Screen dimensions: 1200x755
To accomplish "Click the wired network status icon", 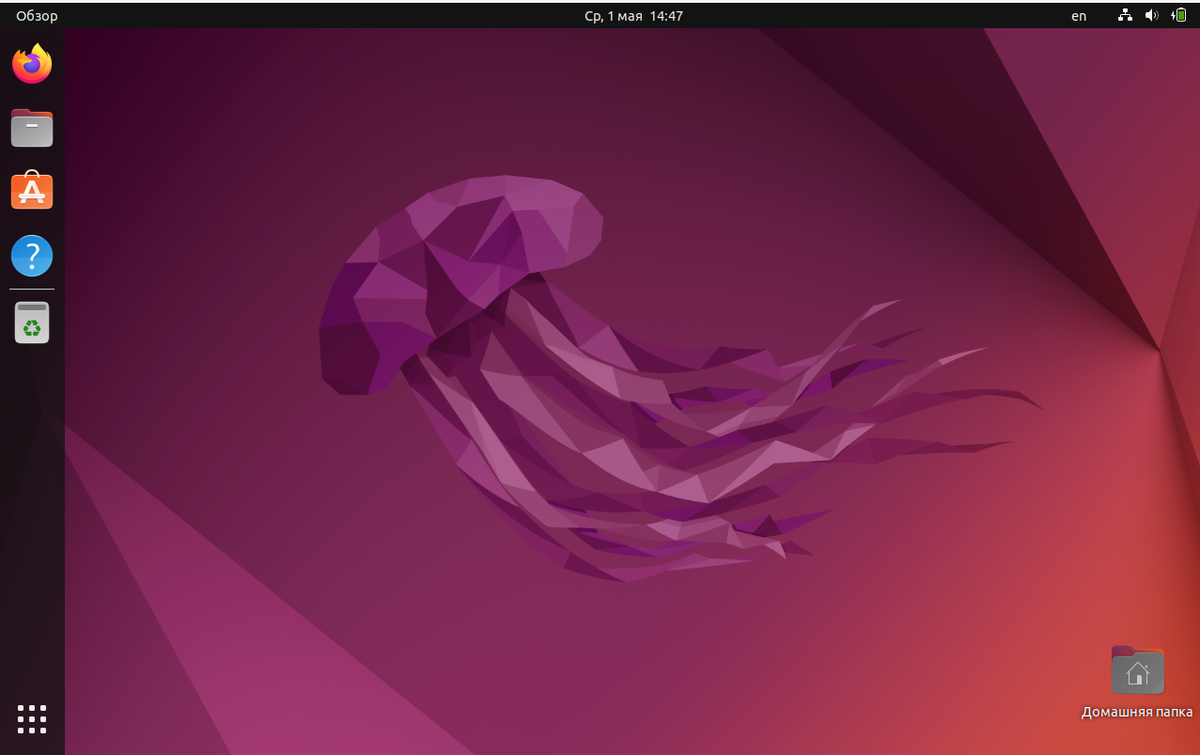I will pos(1125,15).
